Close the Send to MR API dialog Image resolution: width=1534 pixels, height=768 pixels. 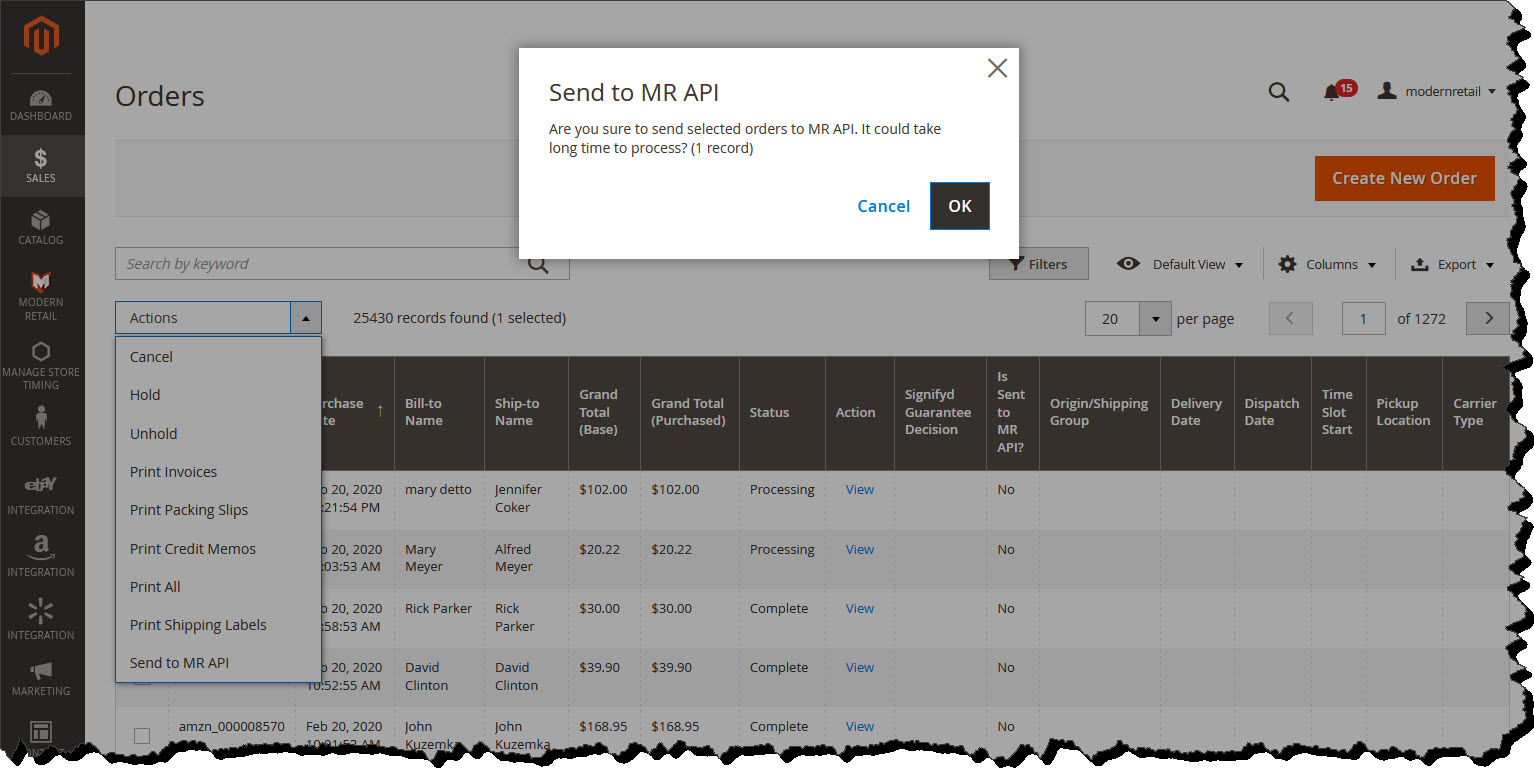pyautogui.click(x=997, y=68)
